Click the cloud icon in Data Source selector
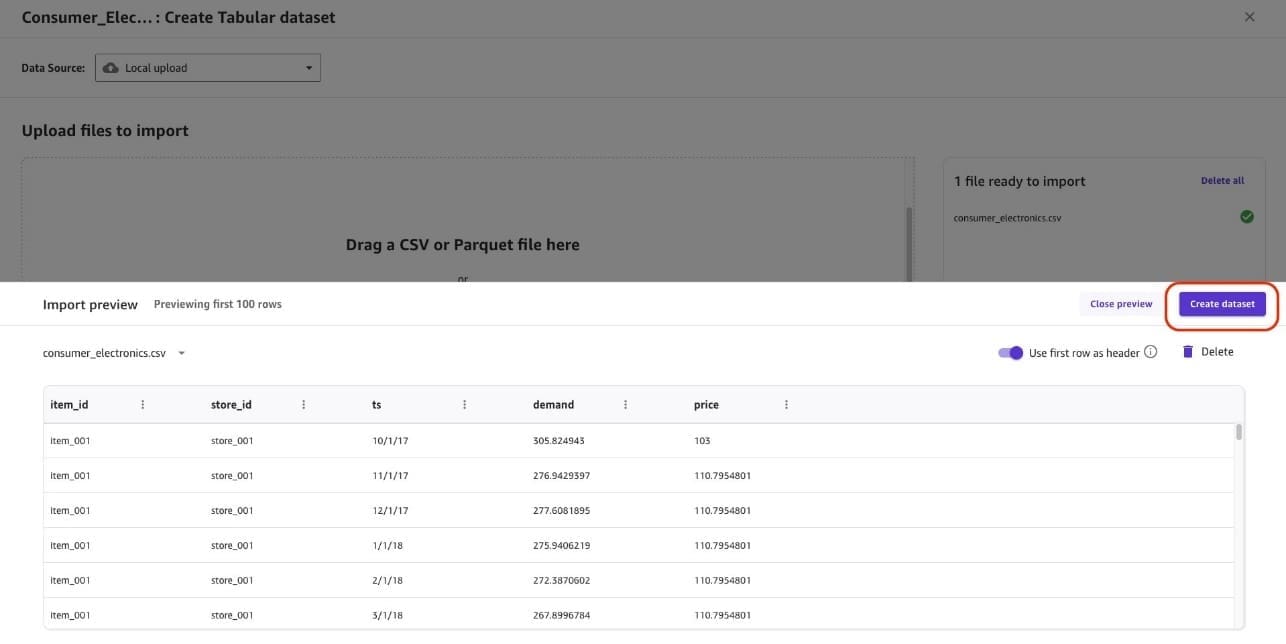The width and height of the screenshot is (1286, 644). pos(110,67)
